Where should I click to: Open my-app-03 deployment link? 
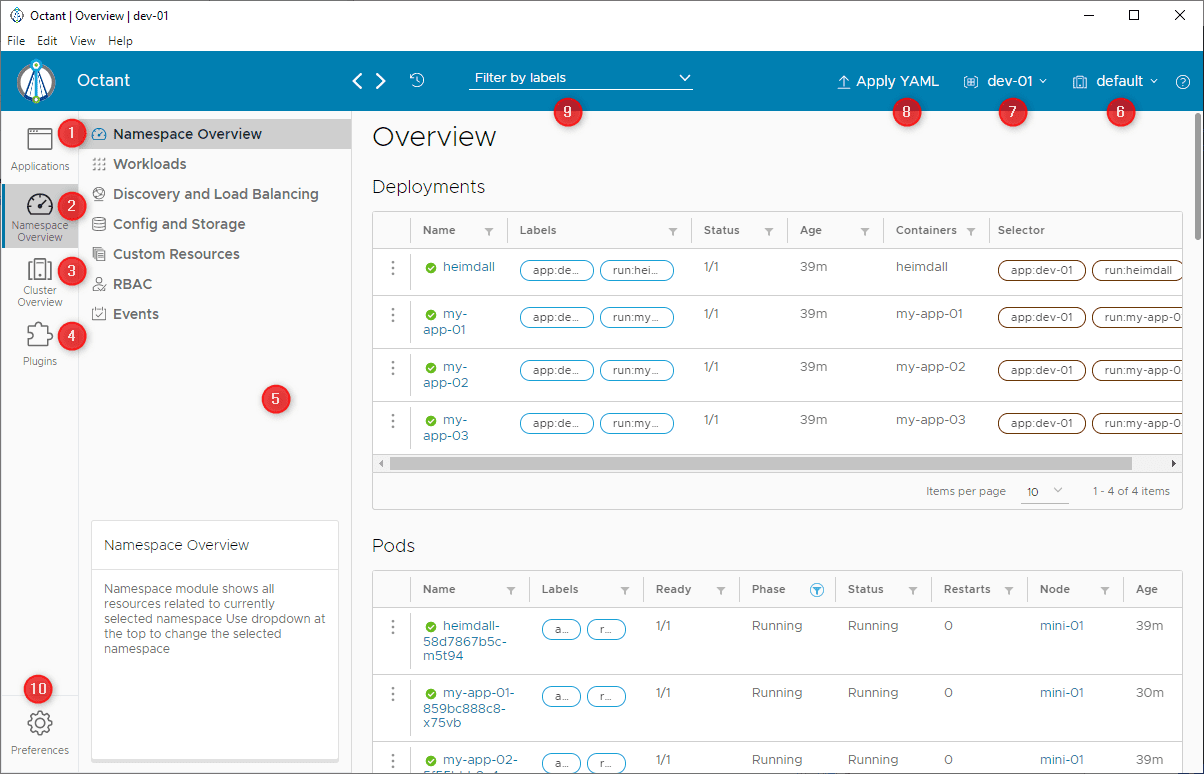click(x=445, y=427)
